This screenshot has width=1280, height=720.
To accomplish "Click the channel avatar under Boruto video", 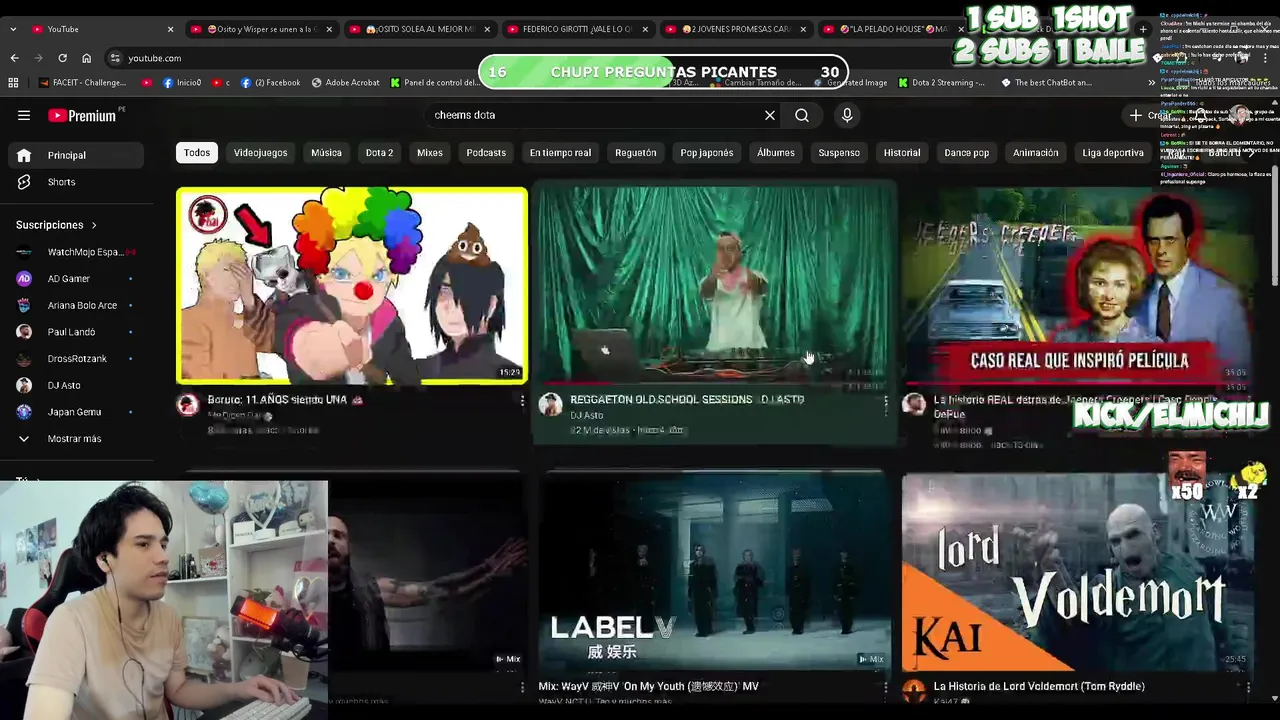I will pos(188,404).
